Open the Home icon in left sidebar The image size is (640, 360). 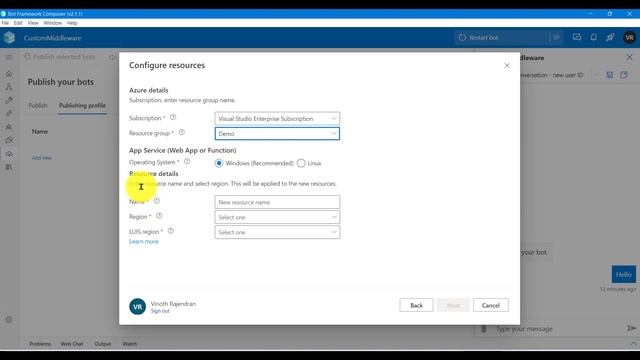(x=9, y=74)
